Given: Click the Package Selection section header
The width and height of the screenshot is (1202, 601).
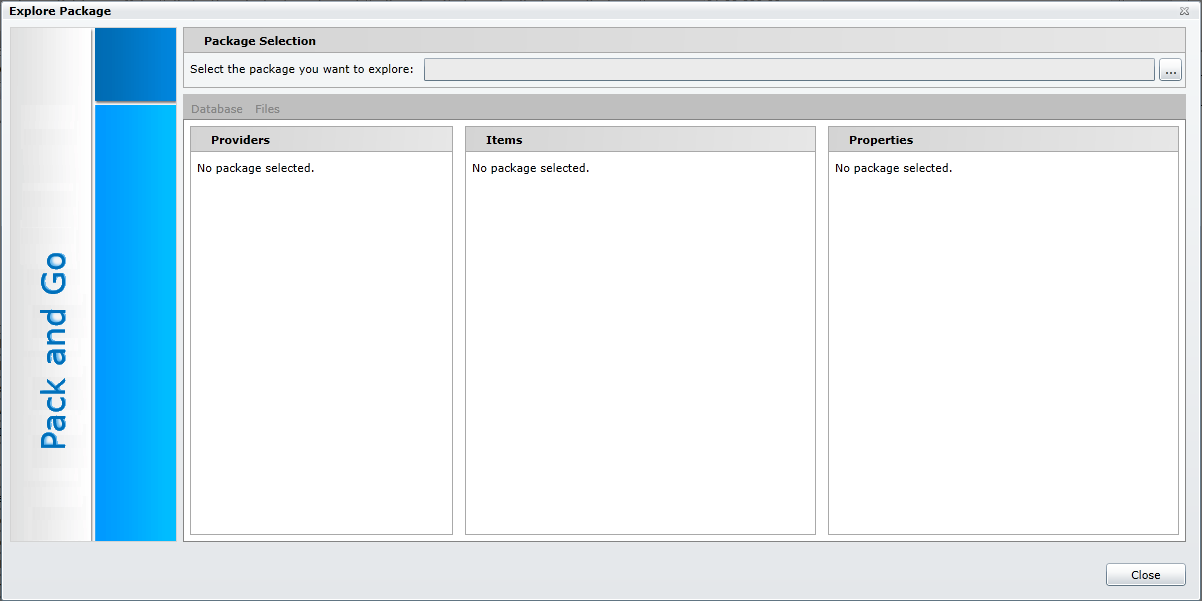Looking at the screenshot, I should pos(260,41).
